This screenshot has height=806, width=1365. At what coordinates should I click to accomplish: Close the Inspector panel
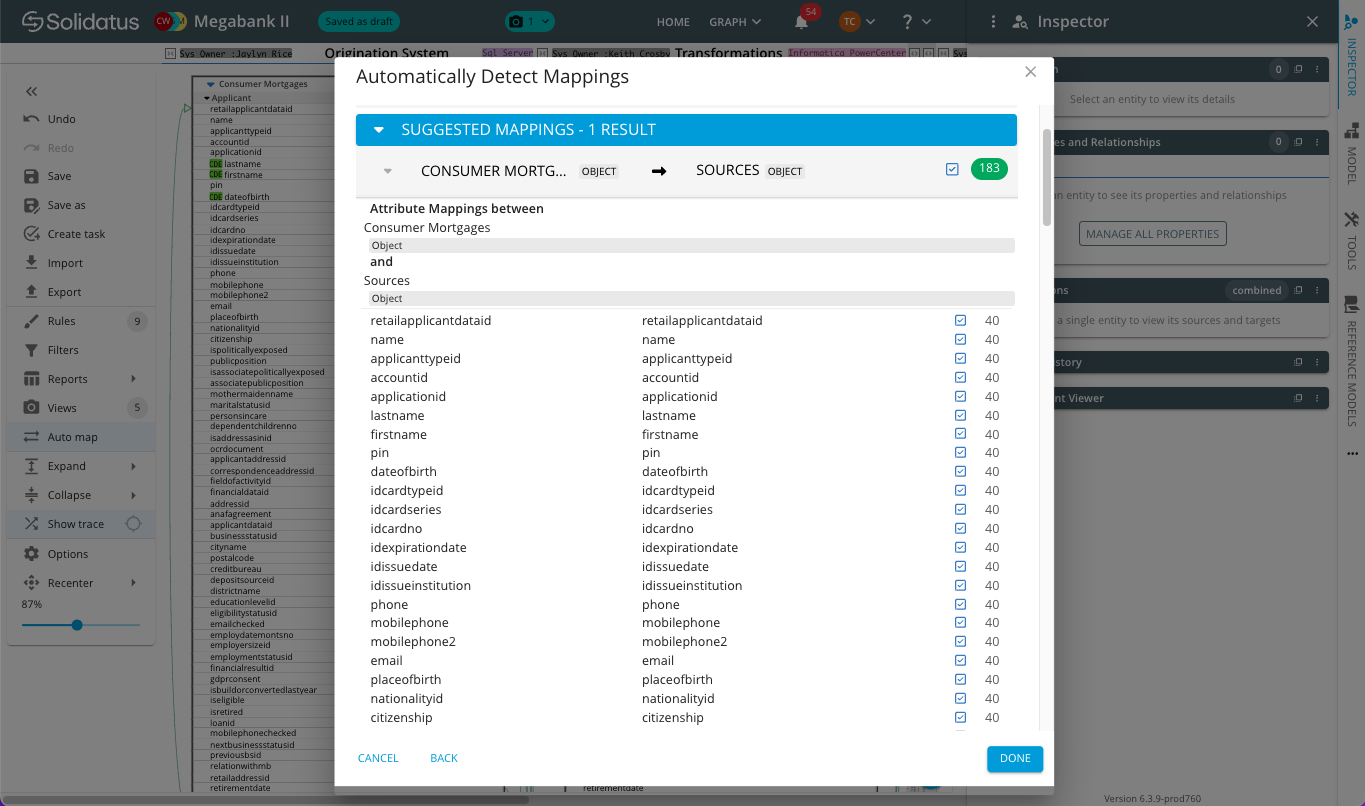[1313, 21]
